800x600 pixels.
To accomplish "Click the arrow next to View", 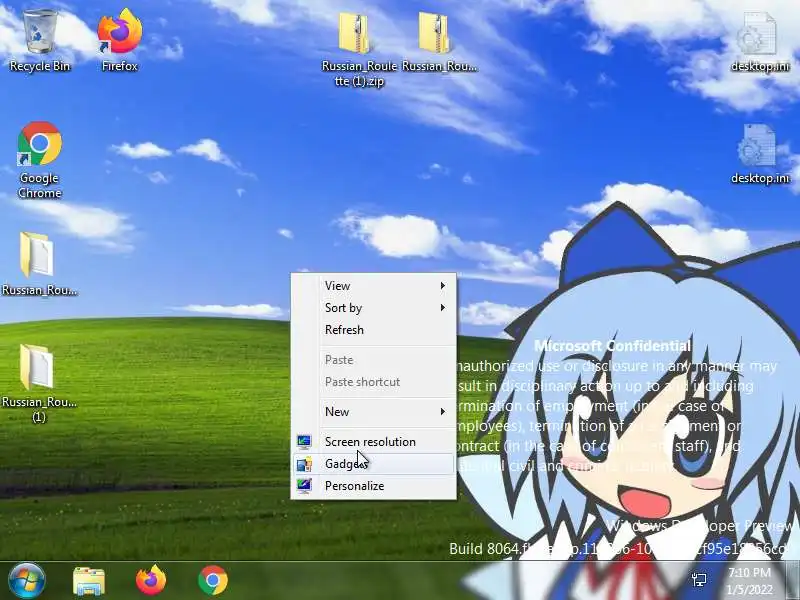I will [443, 286].
